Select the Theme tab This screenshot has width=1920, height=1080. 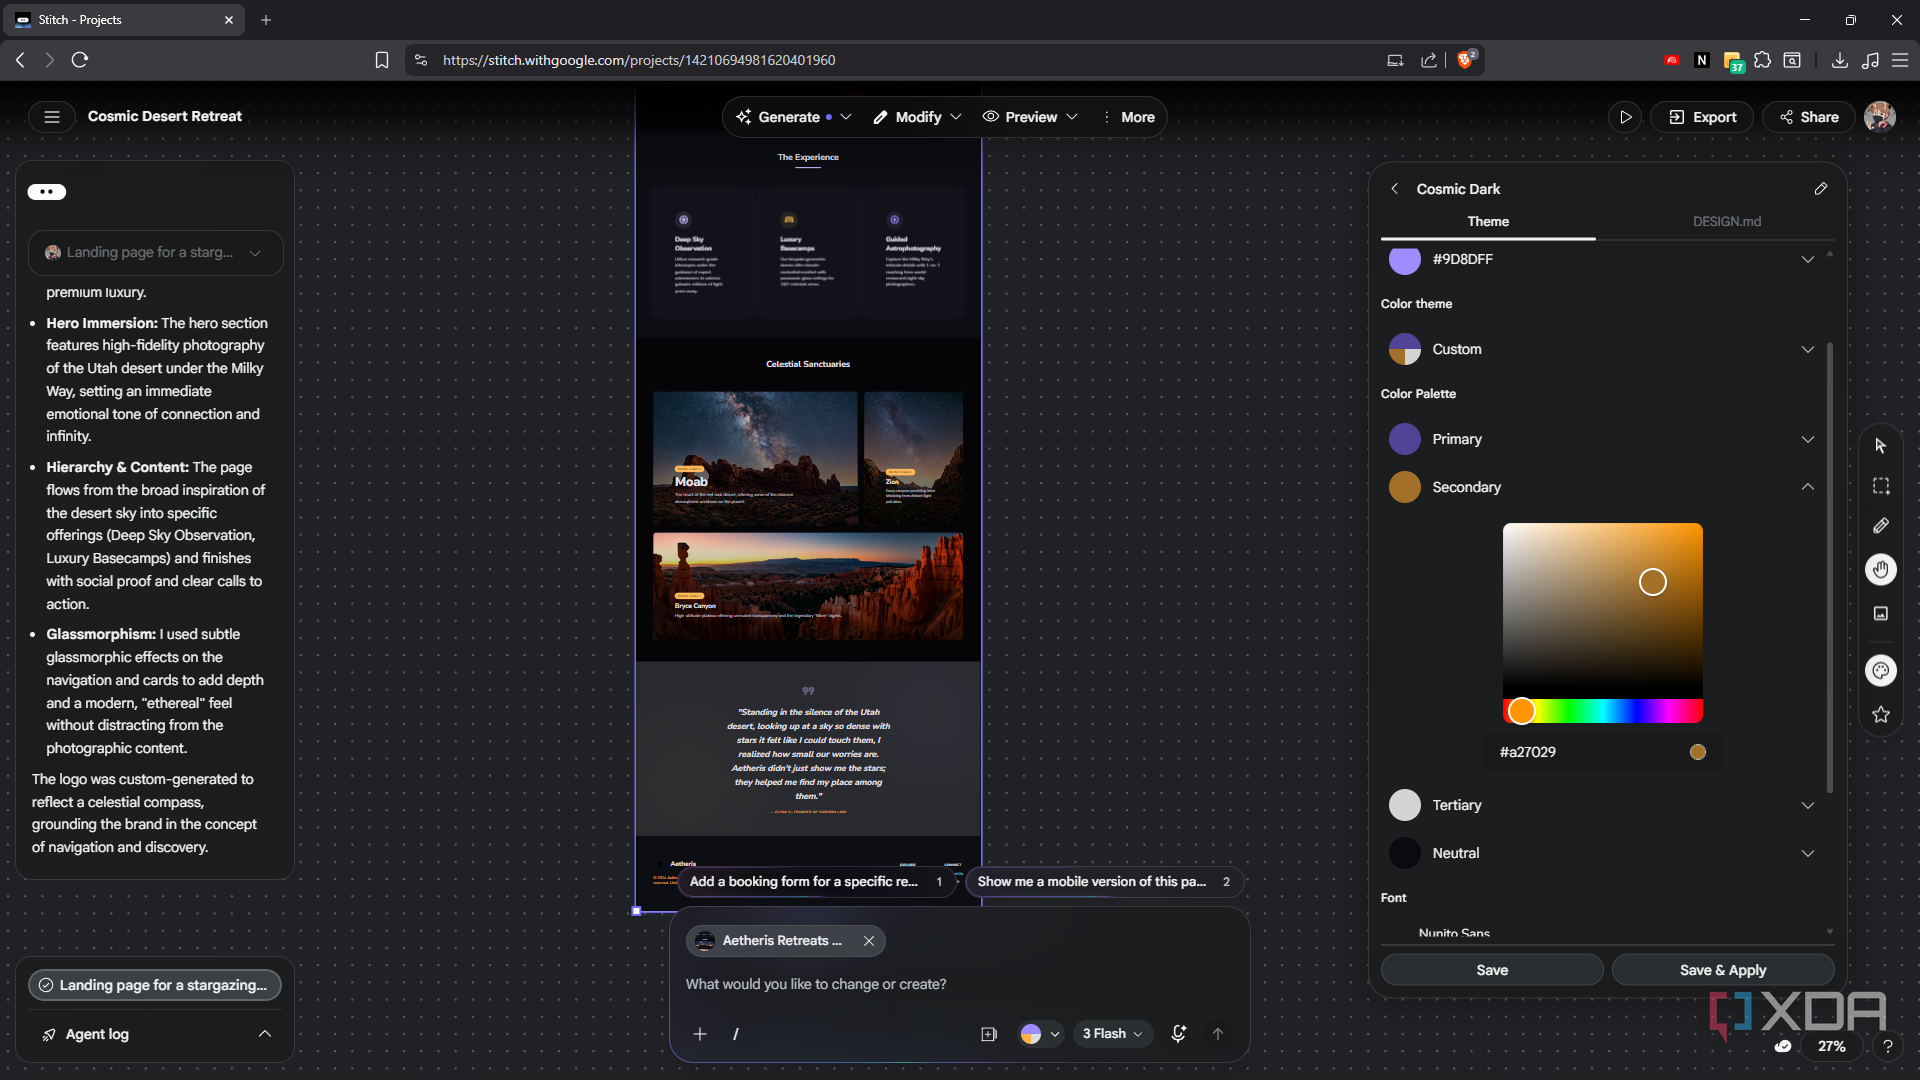1488,221
